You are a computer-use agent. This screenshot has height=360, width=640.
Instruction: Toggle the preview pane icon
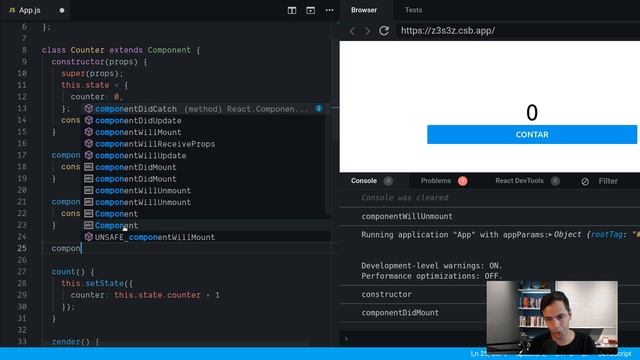pyautogui.click(x=311, y=10)
